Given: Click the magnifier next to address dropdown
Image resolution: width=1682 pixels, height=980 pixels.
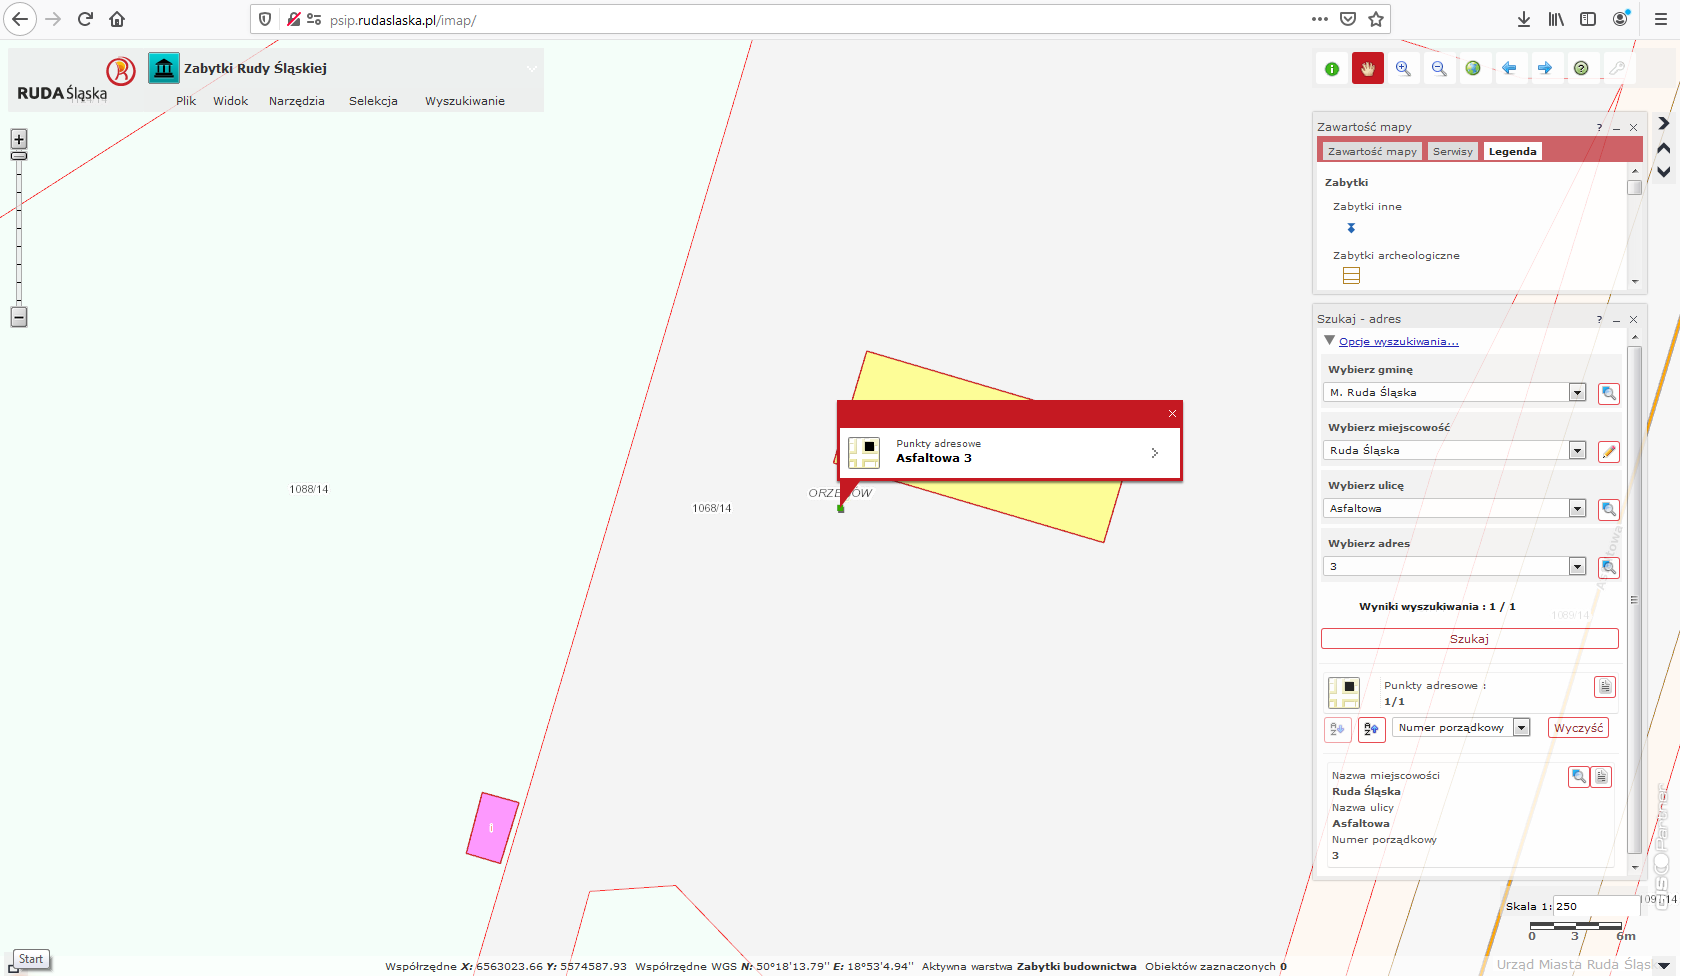Looking at the screenshot, I should [x=1609, y=567].
